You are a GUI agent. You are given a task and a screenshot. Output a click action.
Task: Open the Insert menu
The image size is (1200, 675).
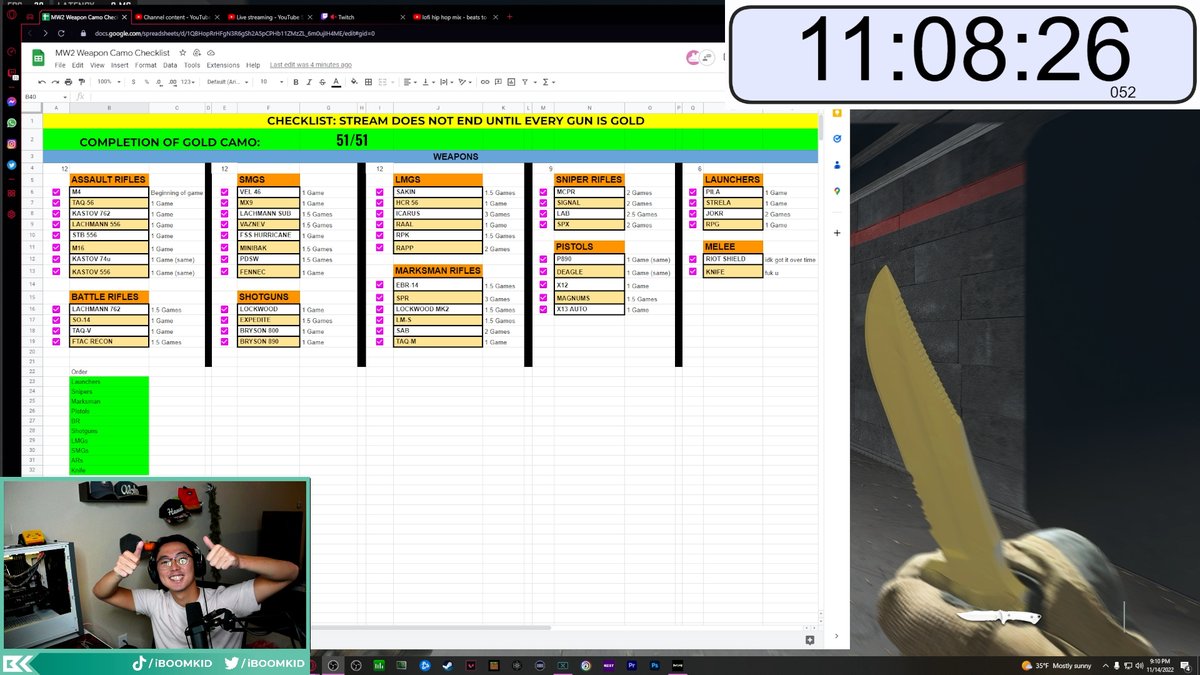click(120, 65)
